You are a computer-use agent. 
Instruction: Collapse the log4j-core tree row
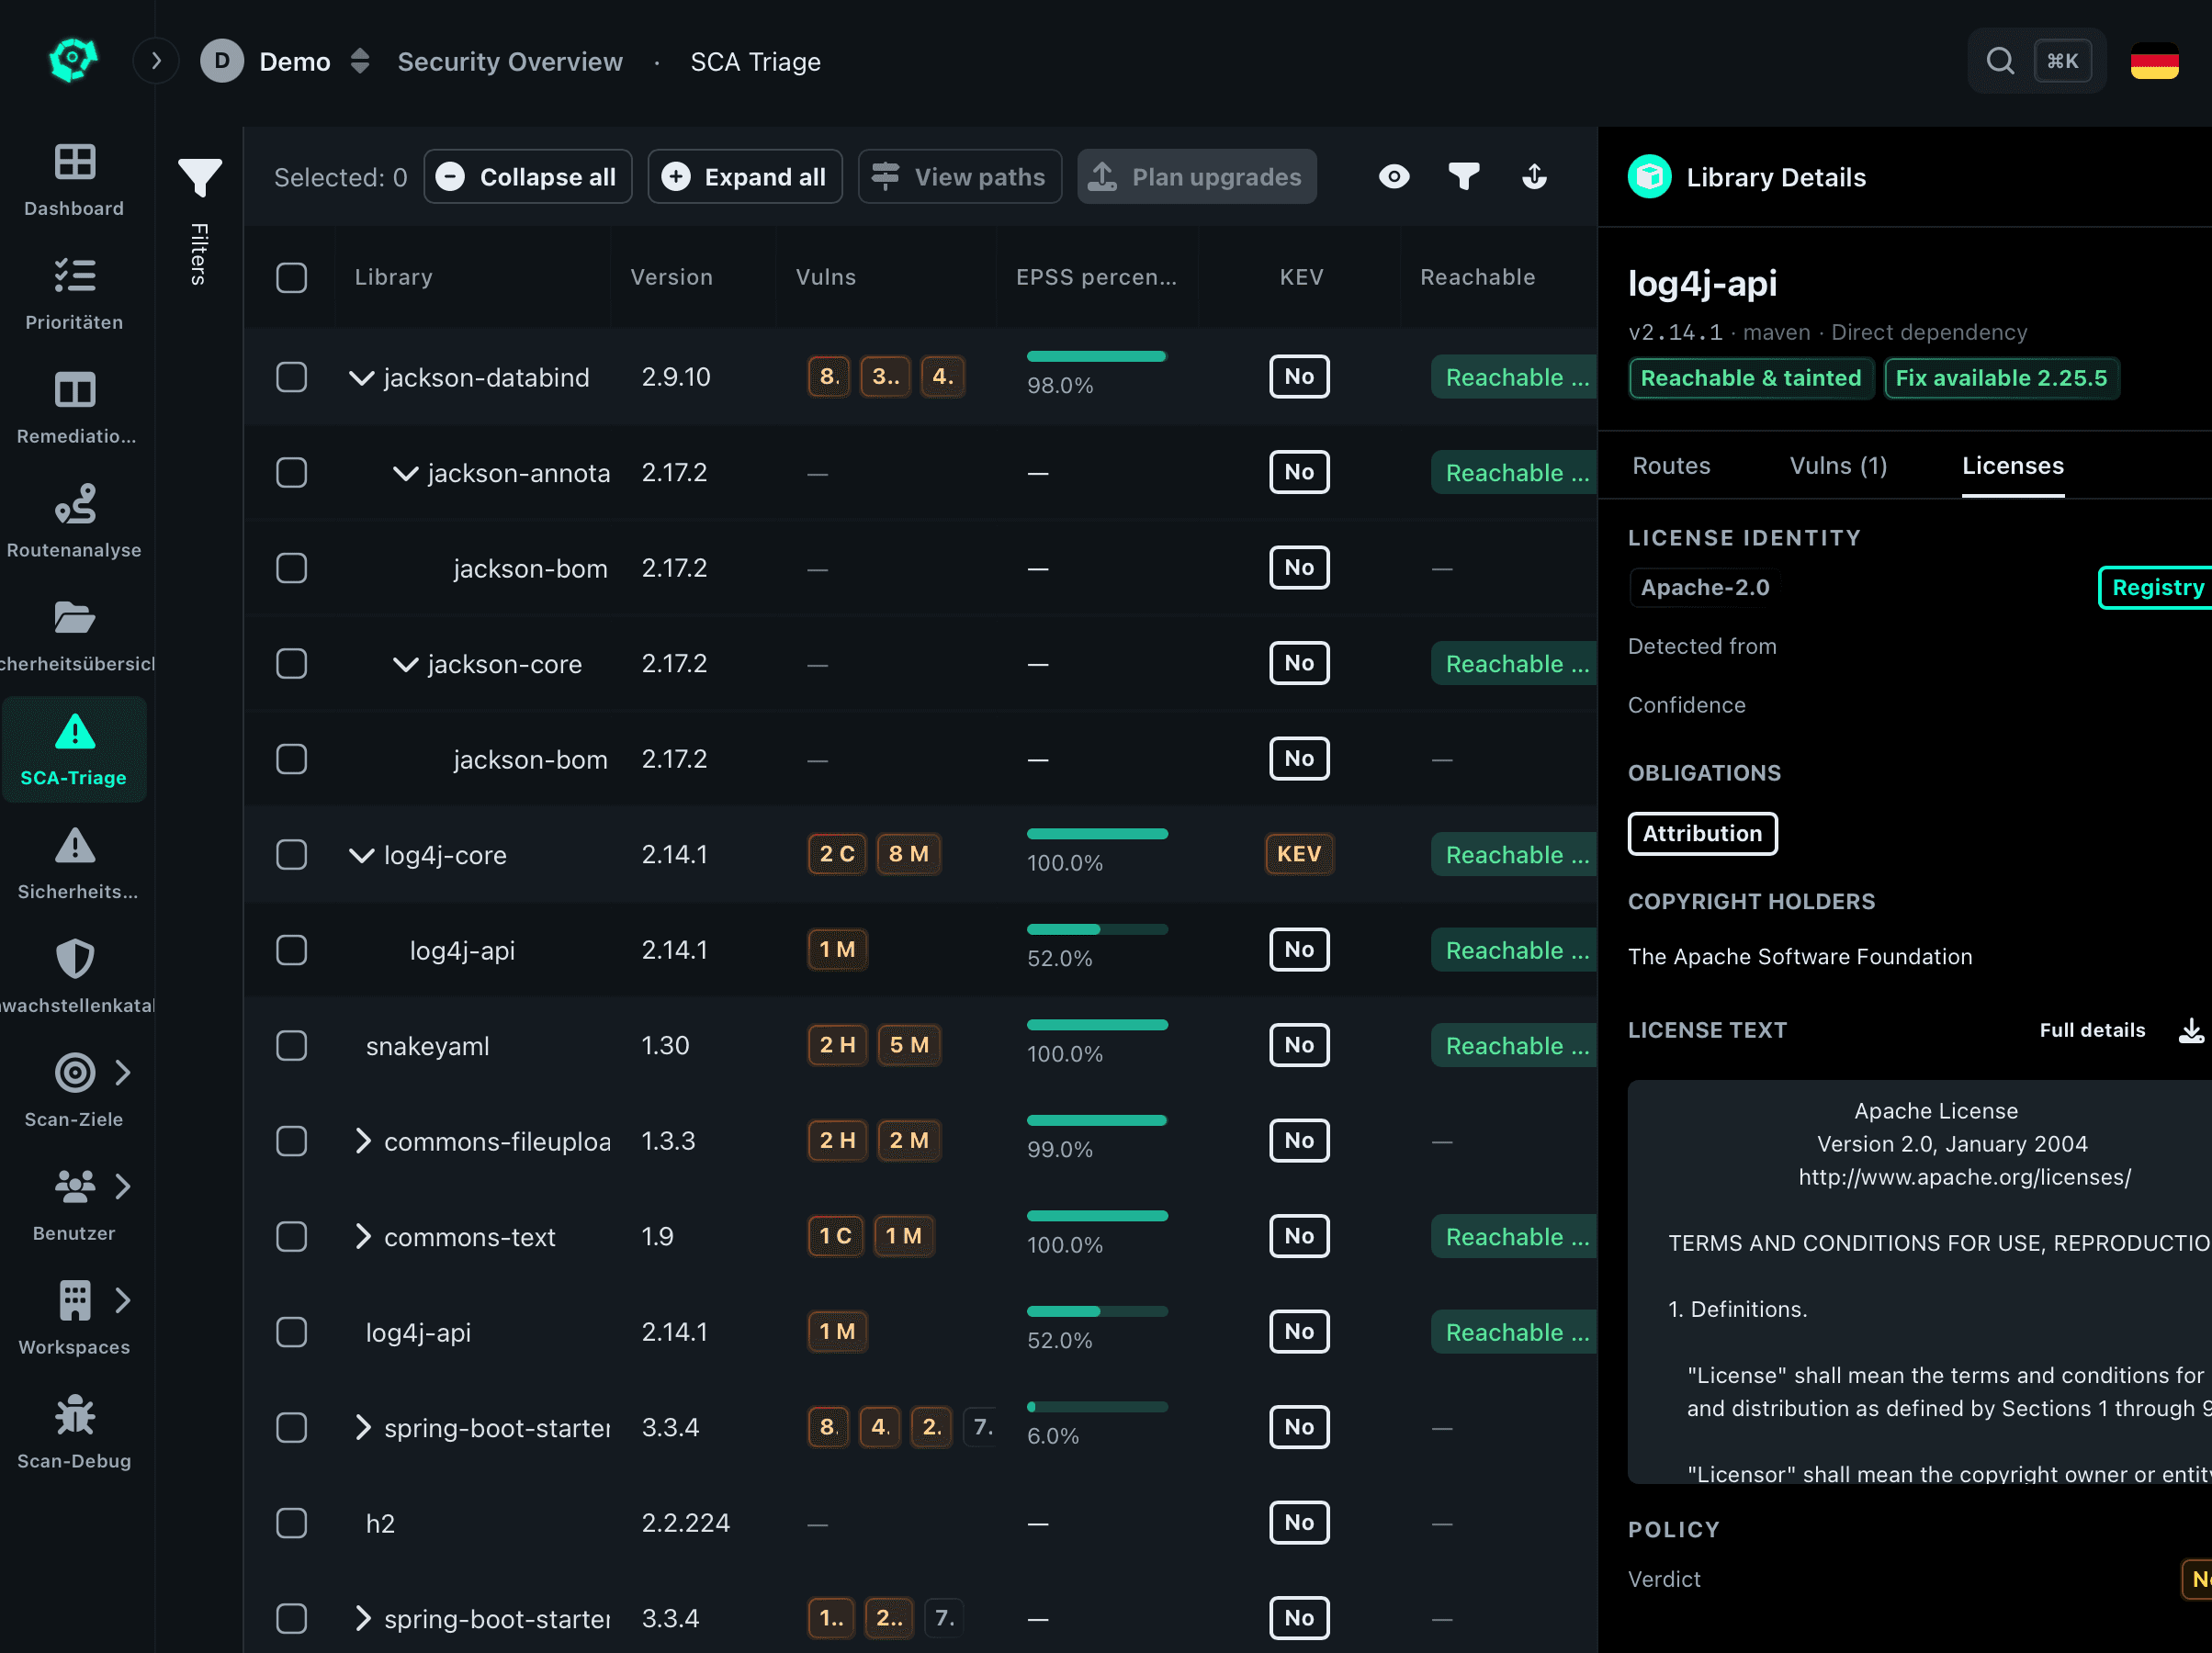[x=361, y=855]
